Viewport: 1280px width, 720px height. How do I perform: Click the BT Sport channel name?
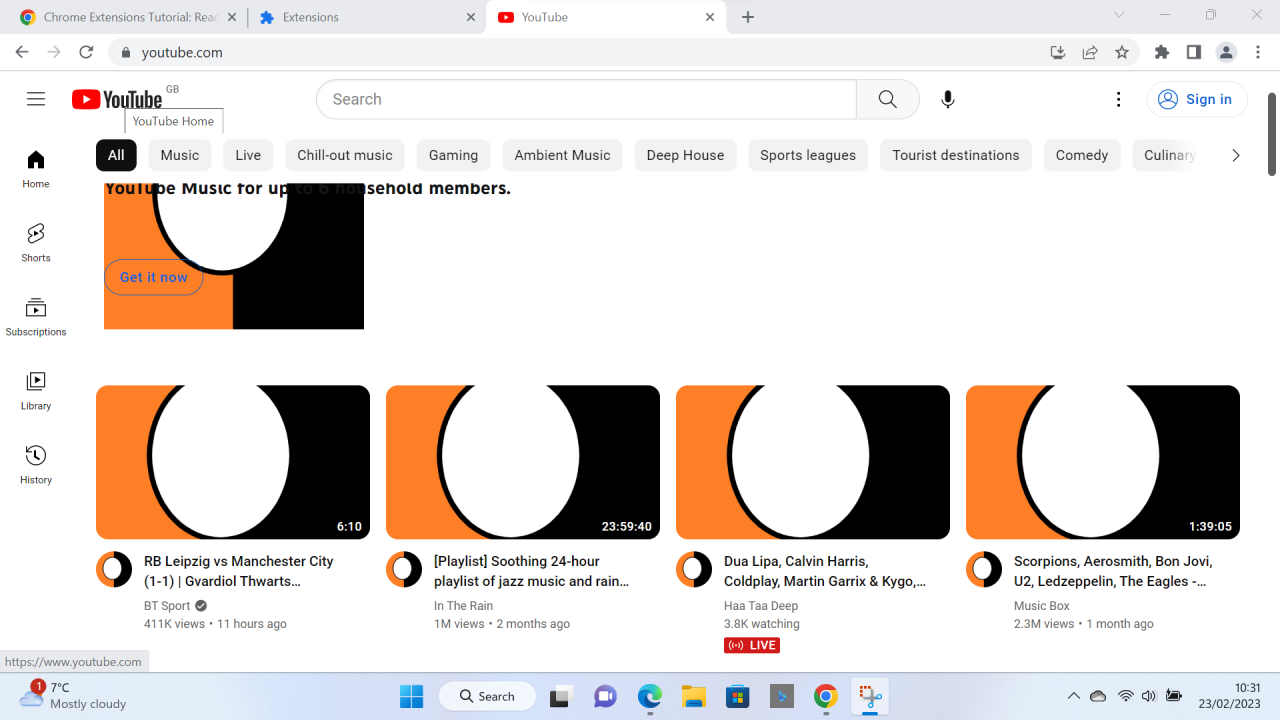pyautogui.click(x=167, y=606)
